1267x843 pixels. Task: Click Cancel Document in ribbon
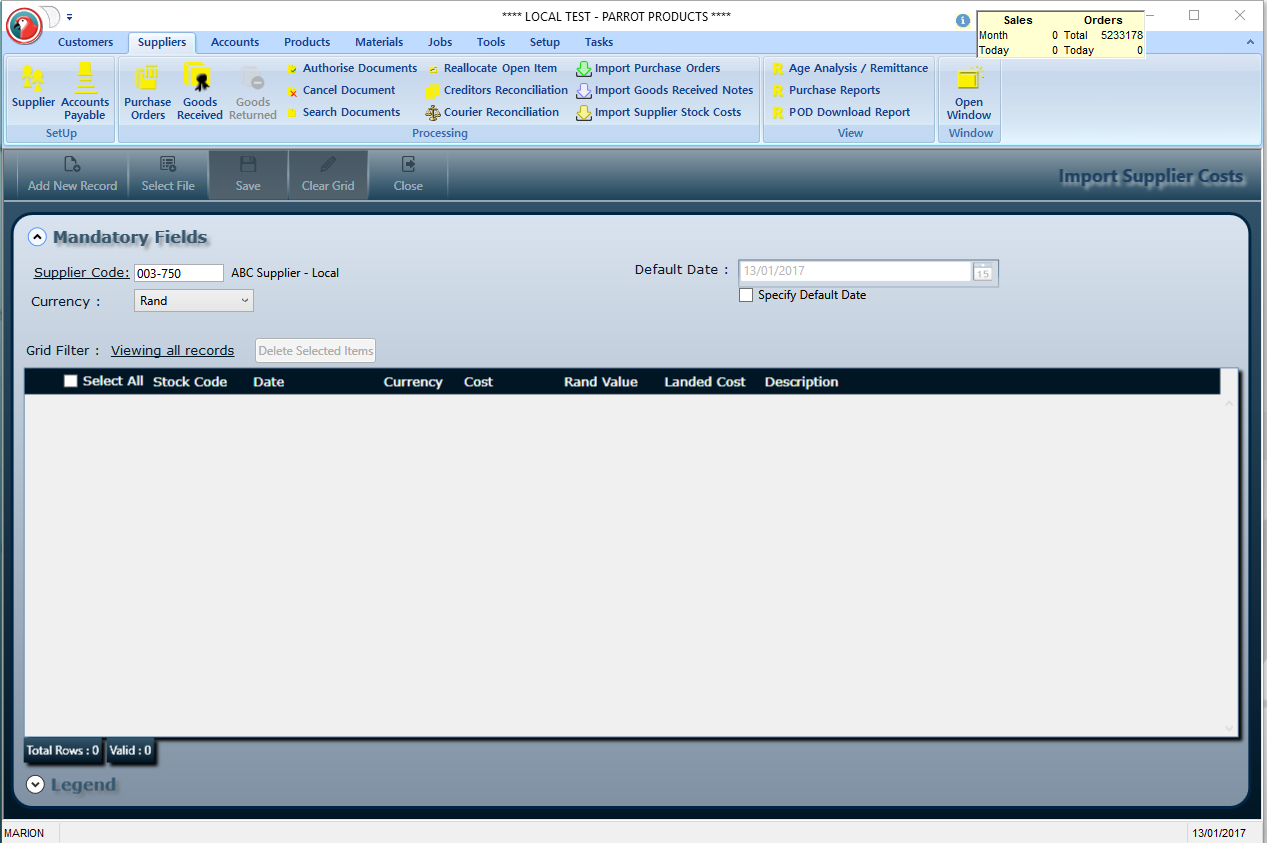coord(341,90)
